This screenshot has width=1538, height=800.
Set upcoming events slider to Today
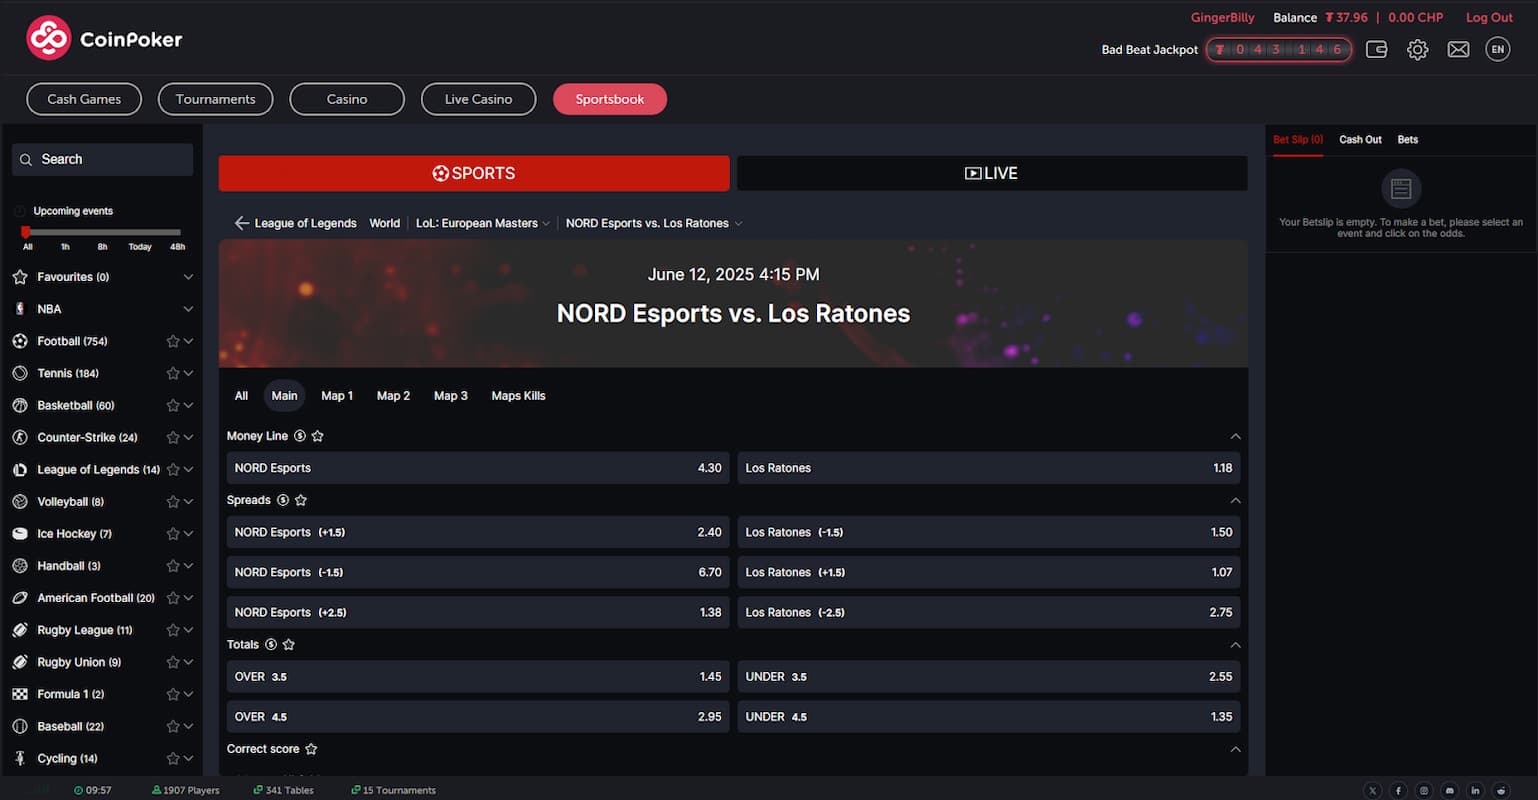[140, 246]
